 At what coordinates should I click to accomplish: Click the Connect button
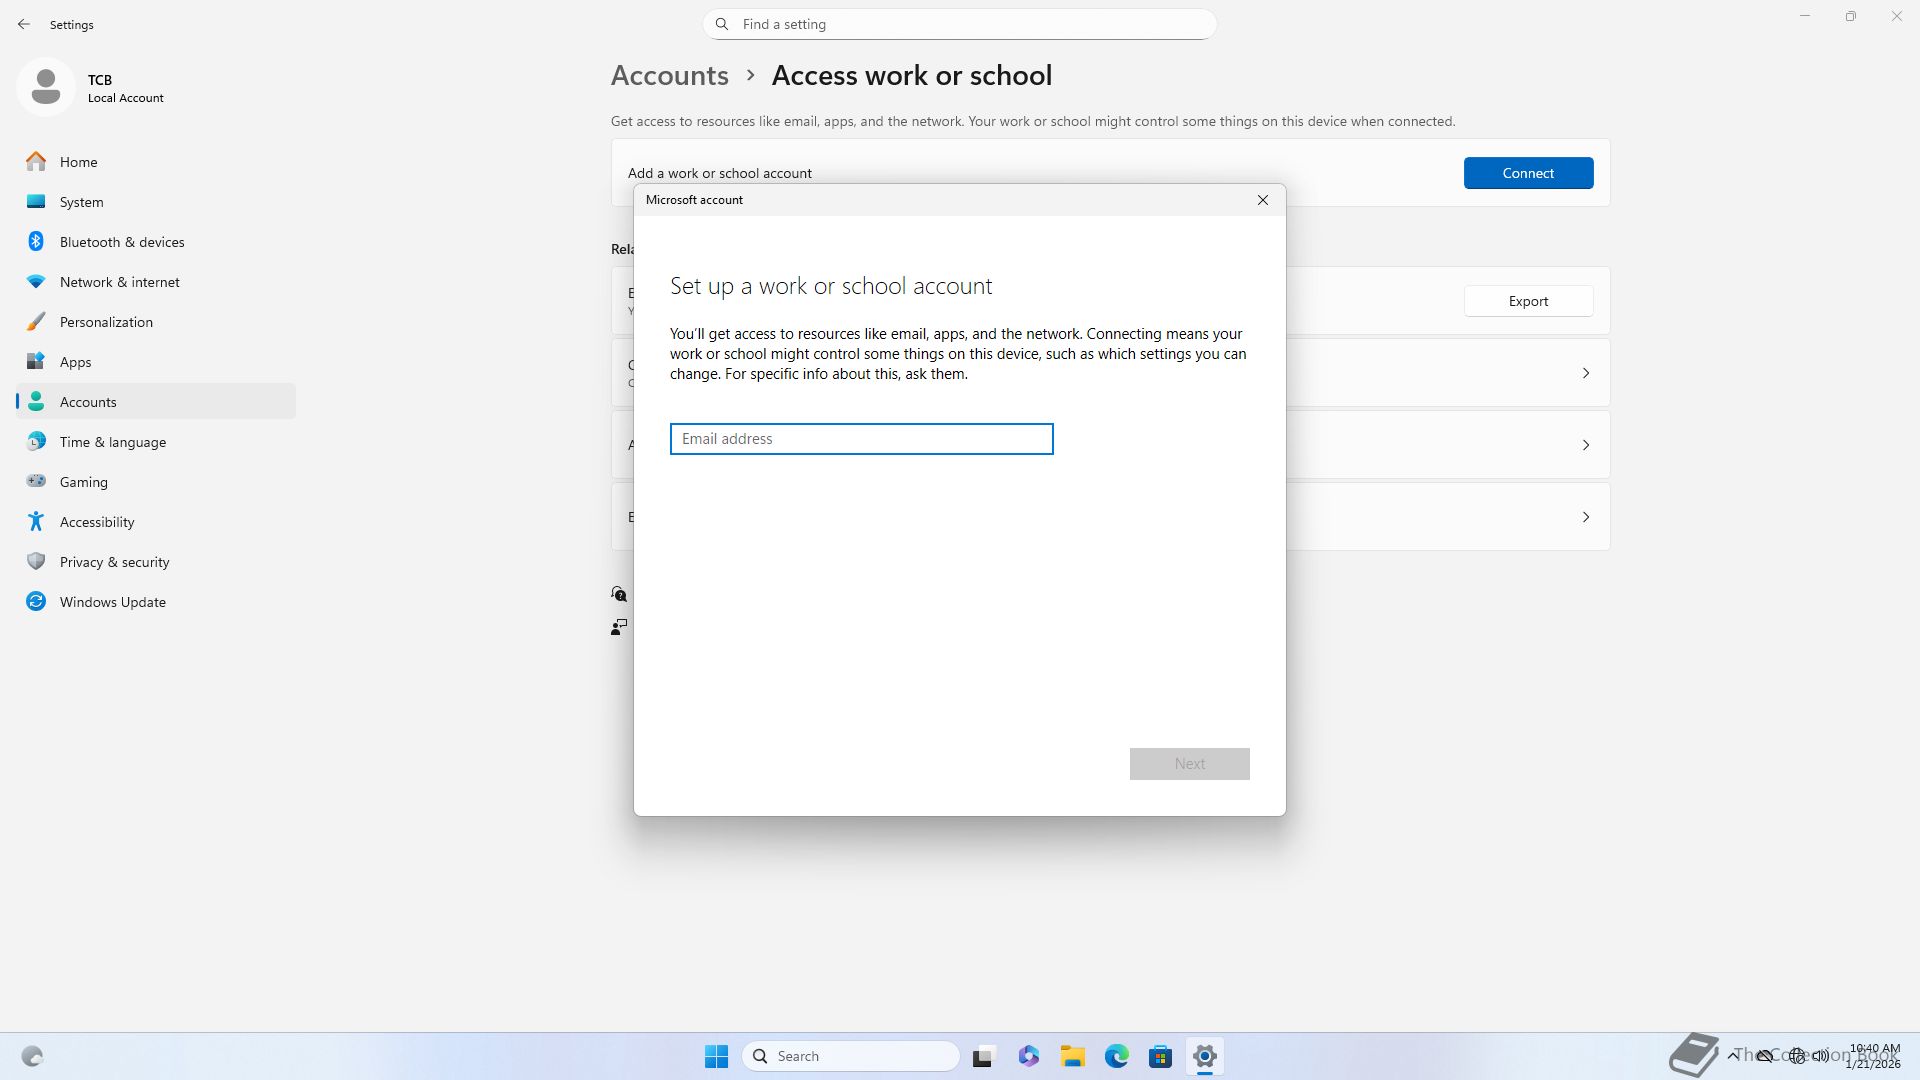click(1527, 173)
